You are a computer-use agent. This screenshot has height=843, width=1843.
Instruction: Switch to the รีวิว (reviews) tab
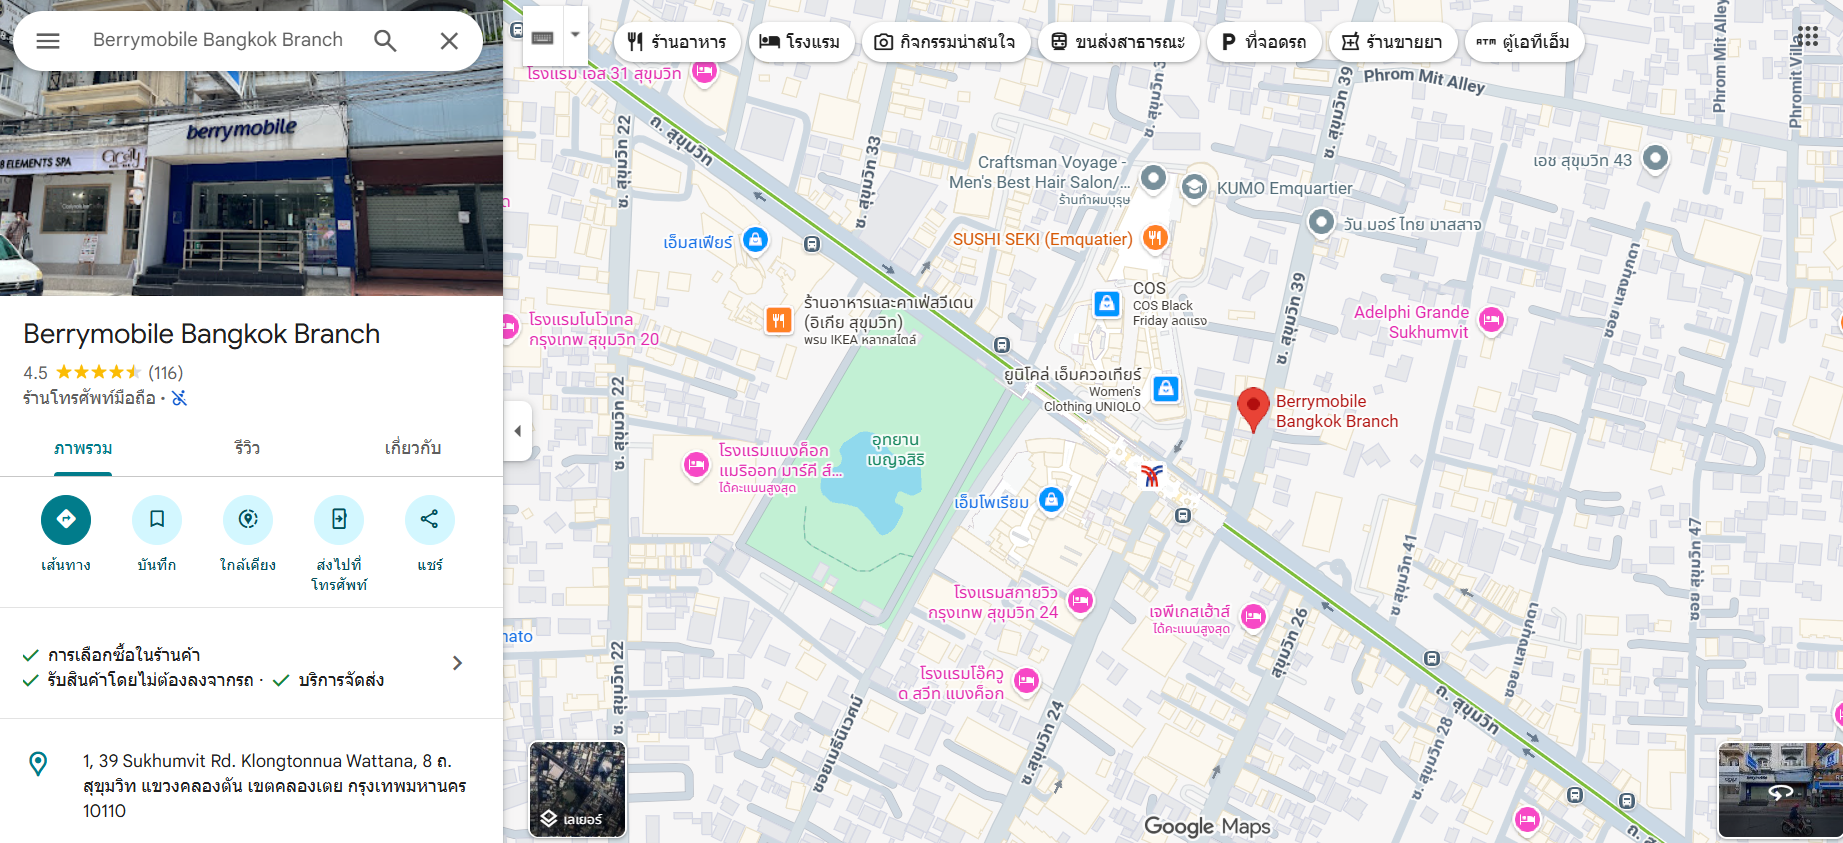tap(247, 448)
